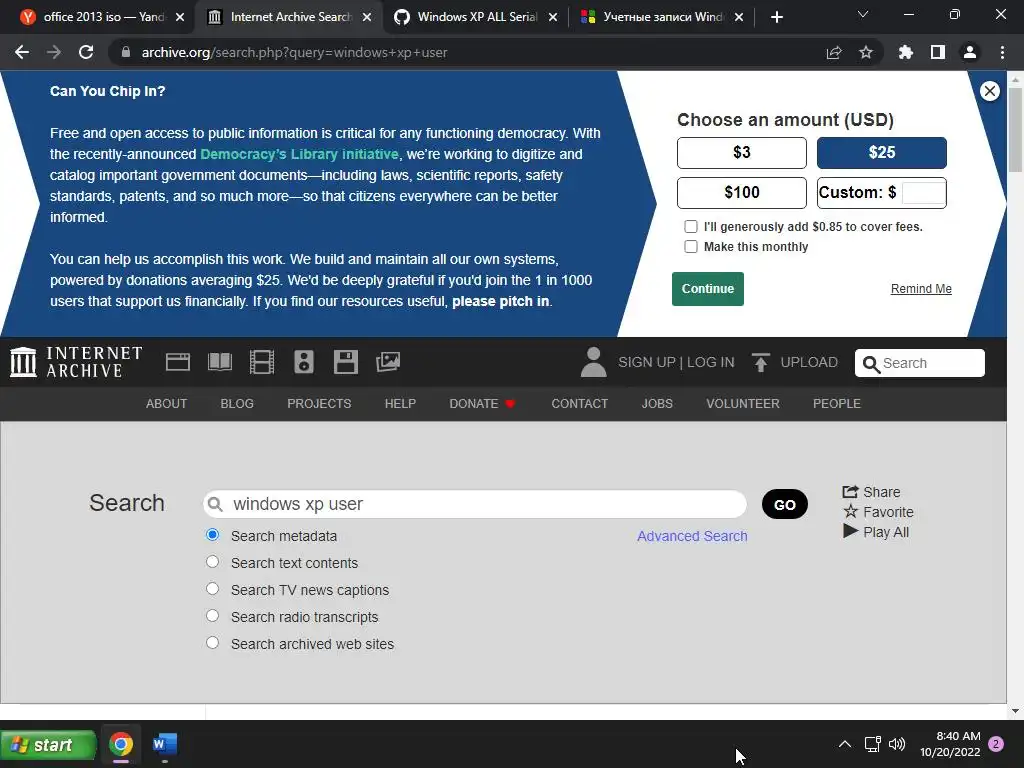Open the tab search dropdown arrow
The image size is (1024, 768).
click(863, 14)
